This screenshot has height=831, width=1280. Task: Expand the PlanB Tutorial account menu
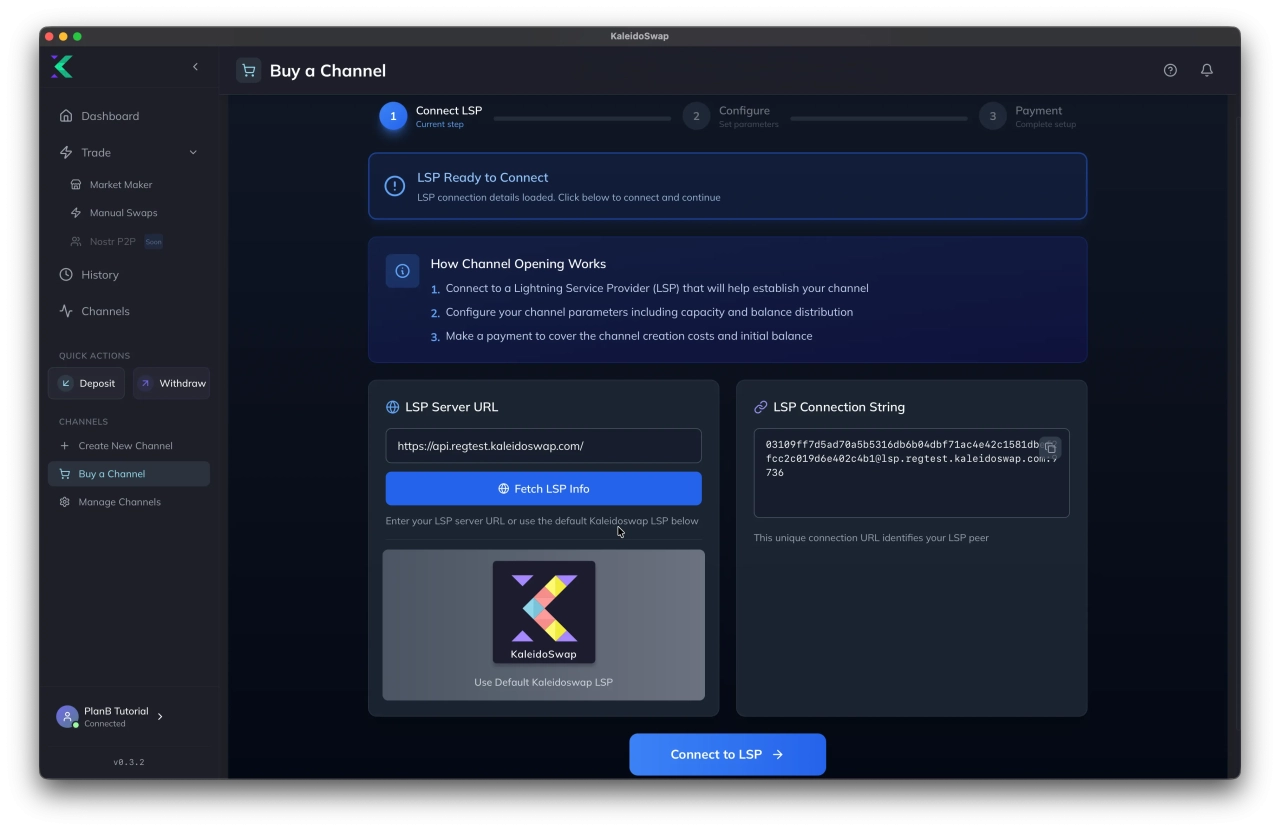point(160,716)
